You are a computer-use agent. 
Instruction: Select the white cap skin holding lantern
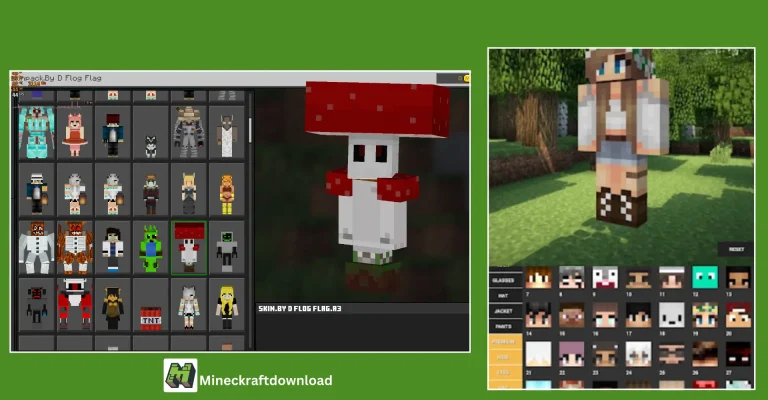[36, 190]
